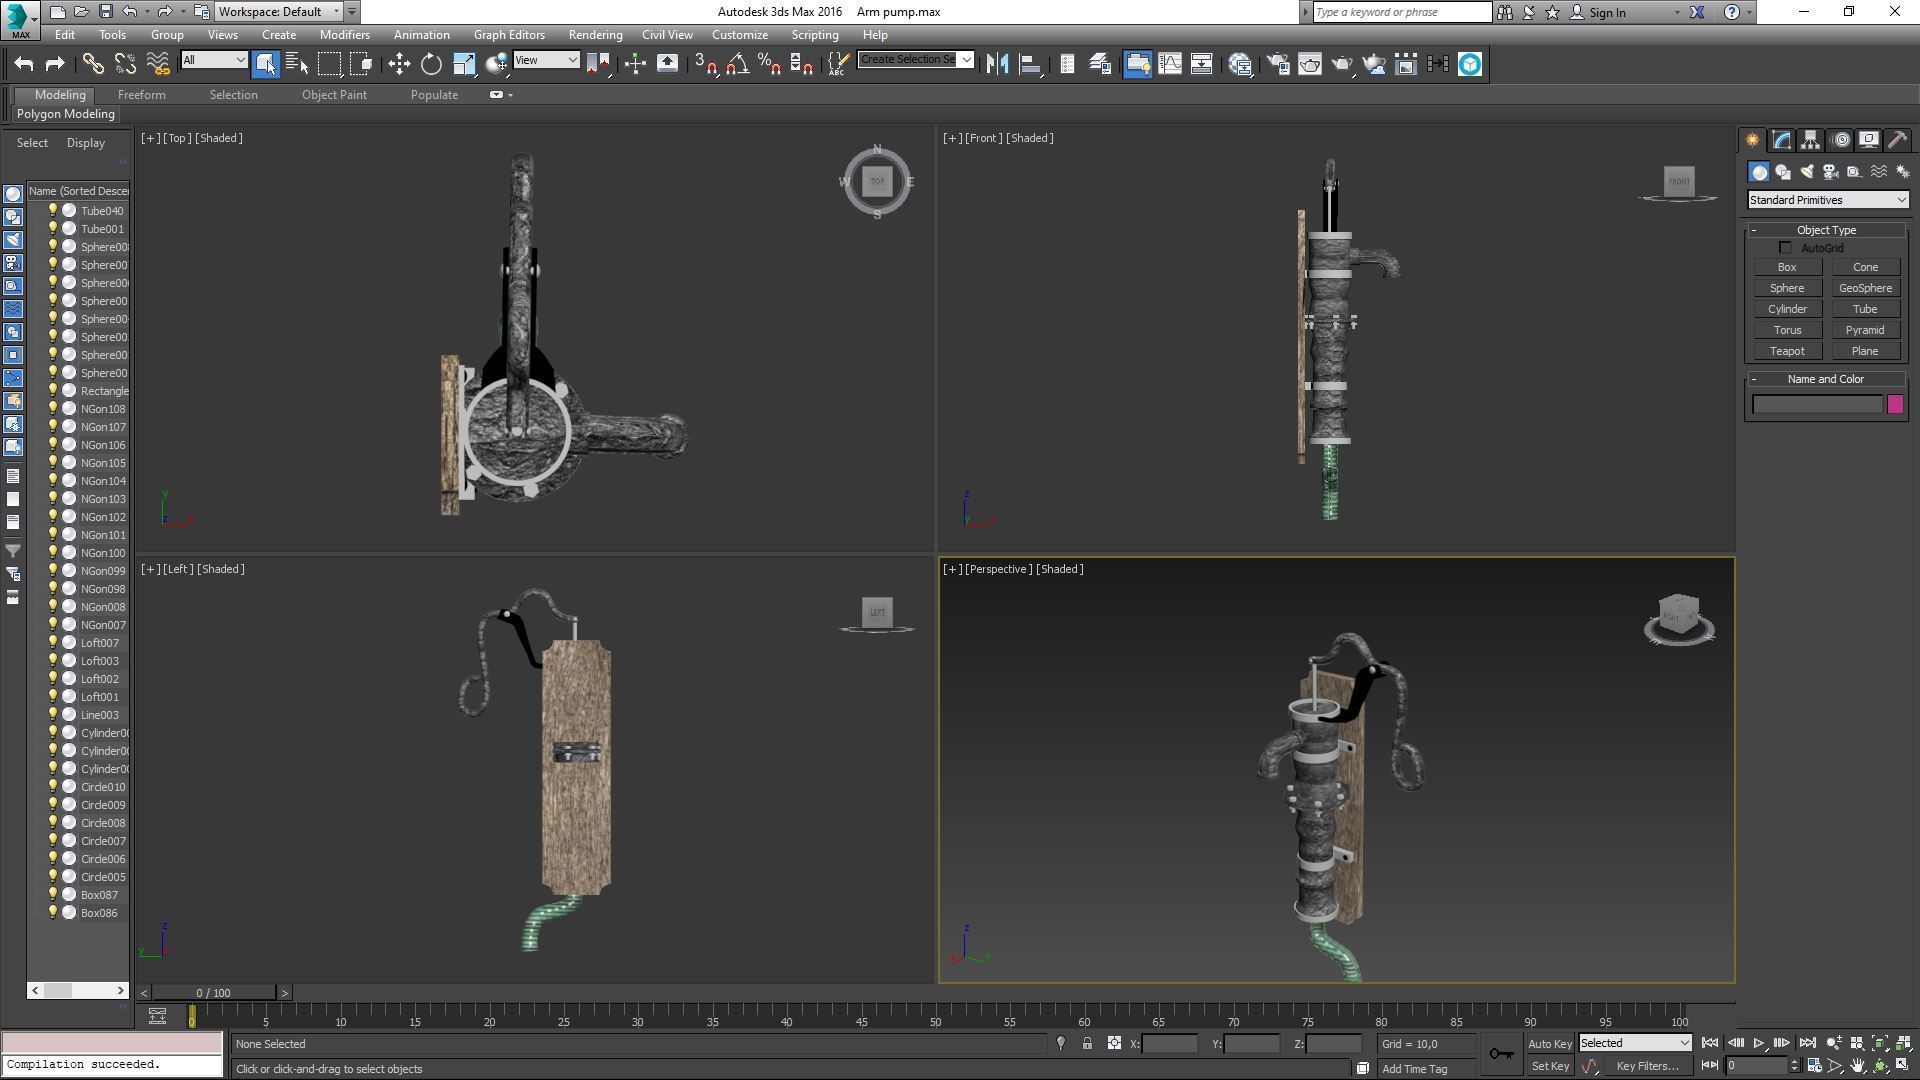Open the Create Selection Set dropdown
The image size is (1920, 1080).
click(x=915, y=60)
